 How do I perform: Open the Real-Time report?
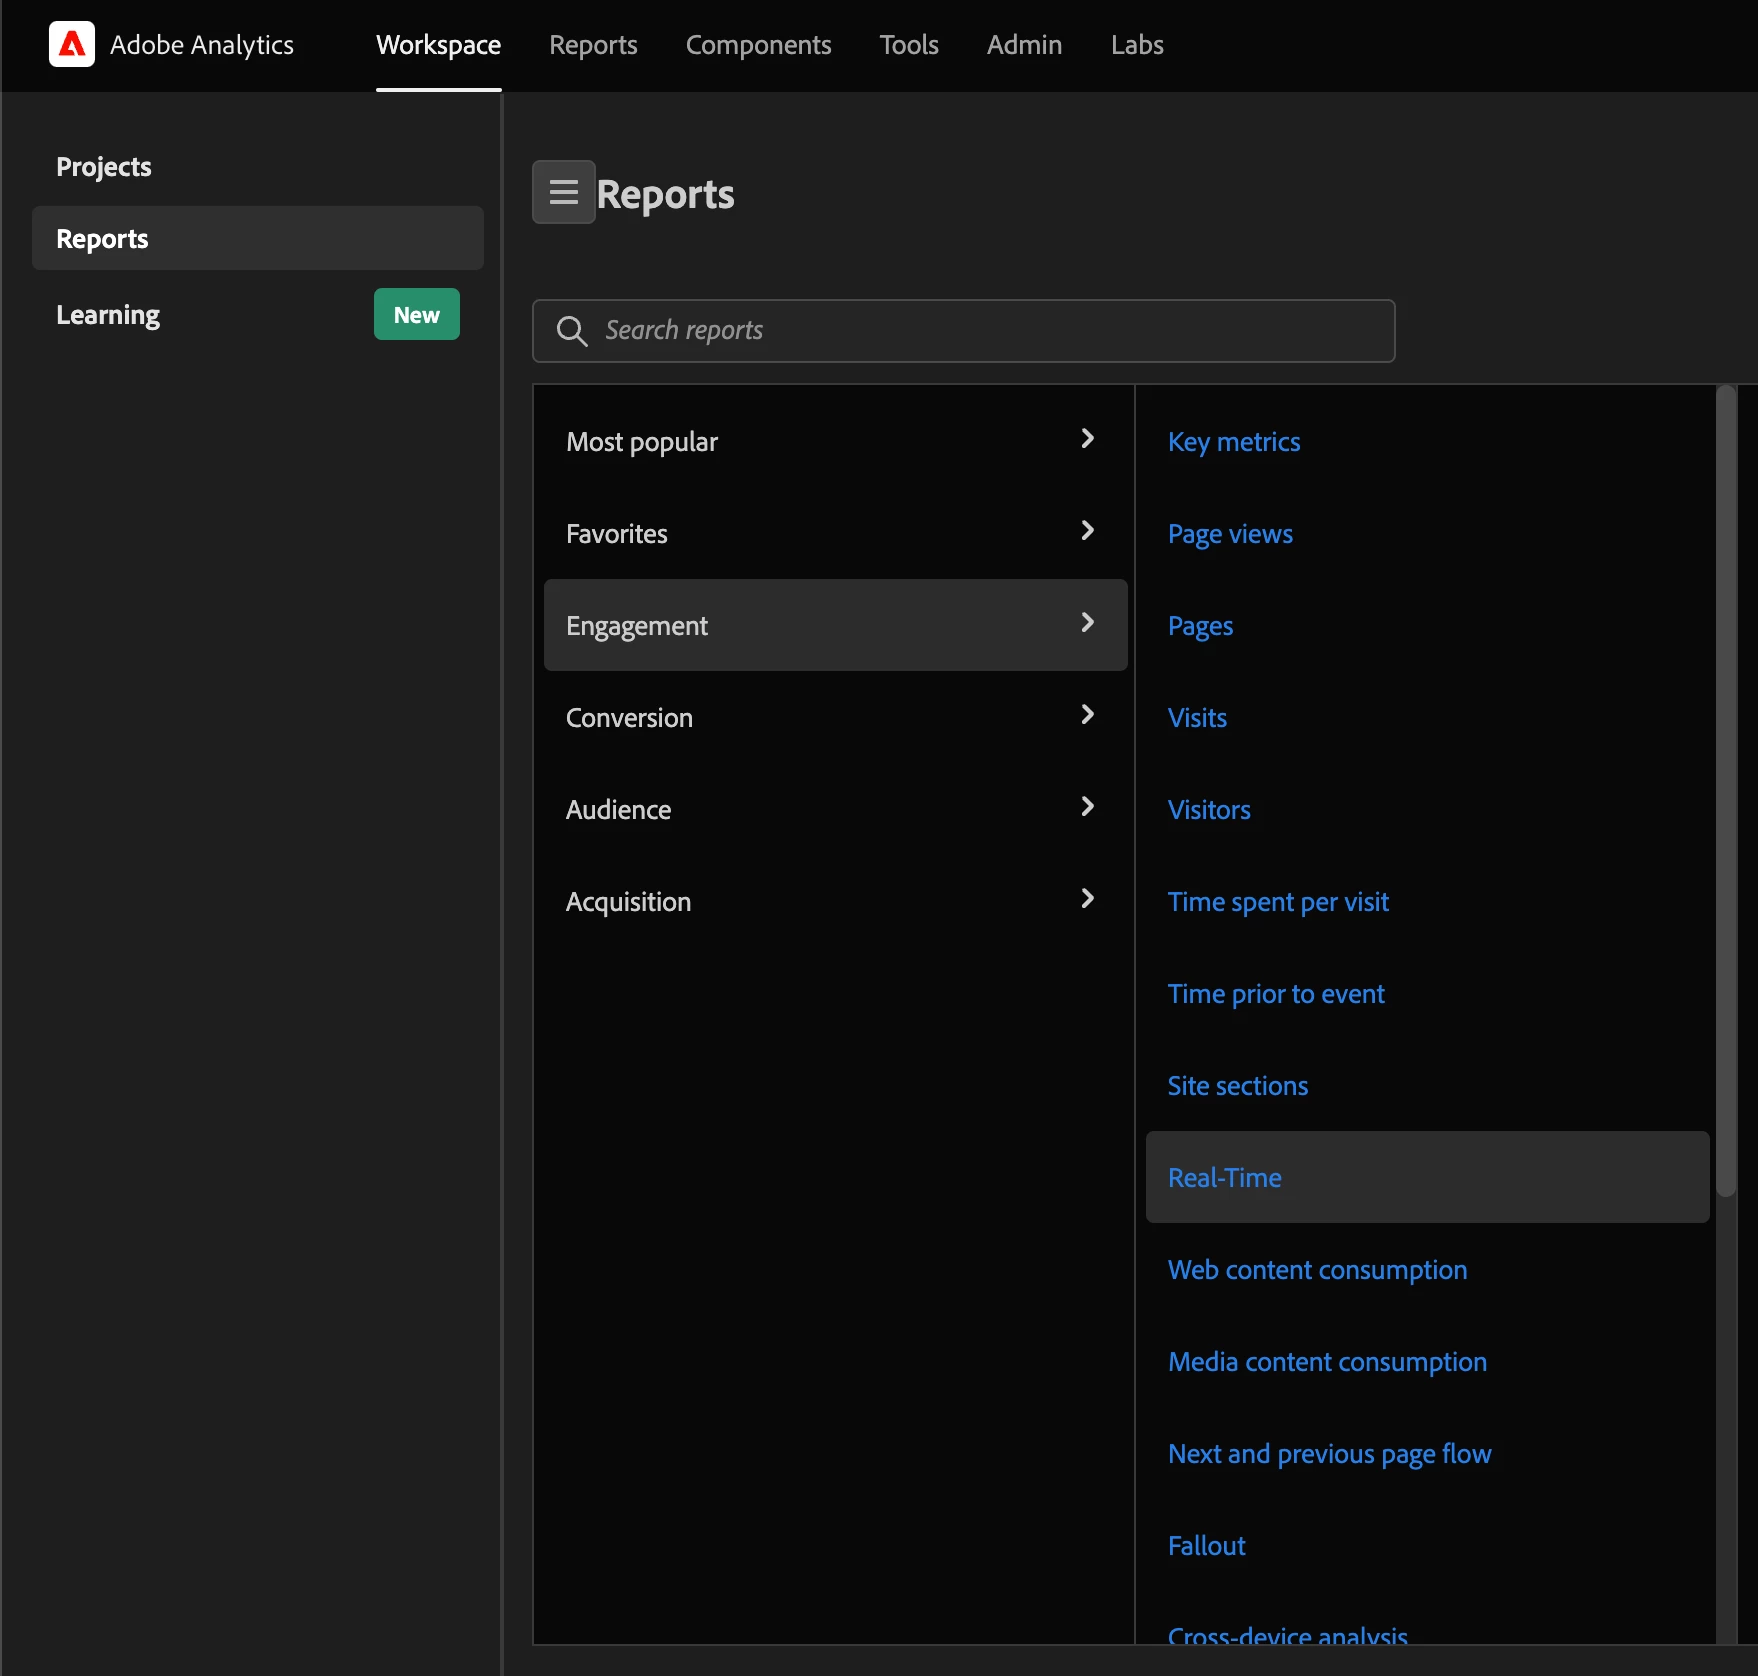pyautogui.click(x=1428, y=1177)
